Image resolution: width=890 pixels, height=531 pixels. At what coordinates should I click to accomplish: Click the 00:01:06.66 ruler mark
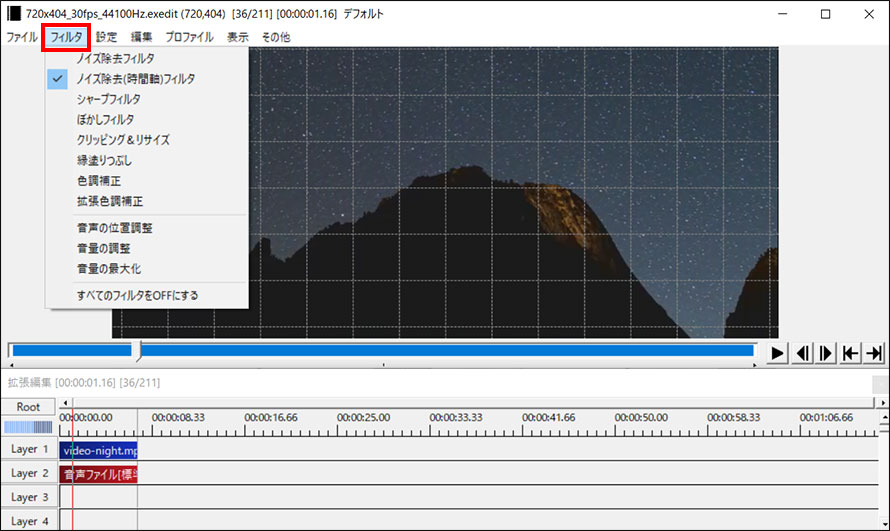[826, 418]
